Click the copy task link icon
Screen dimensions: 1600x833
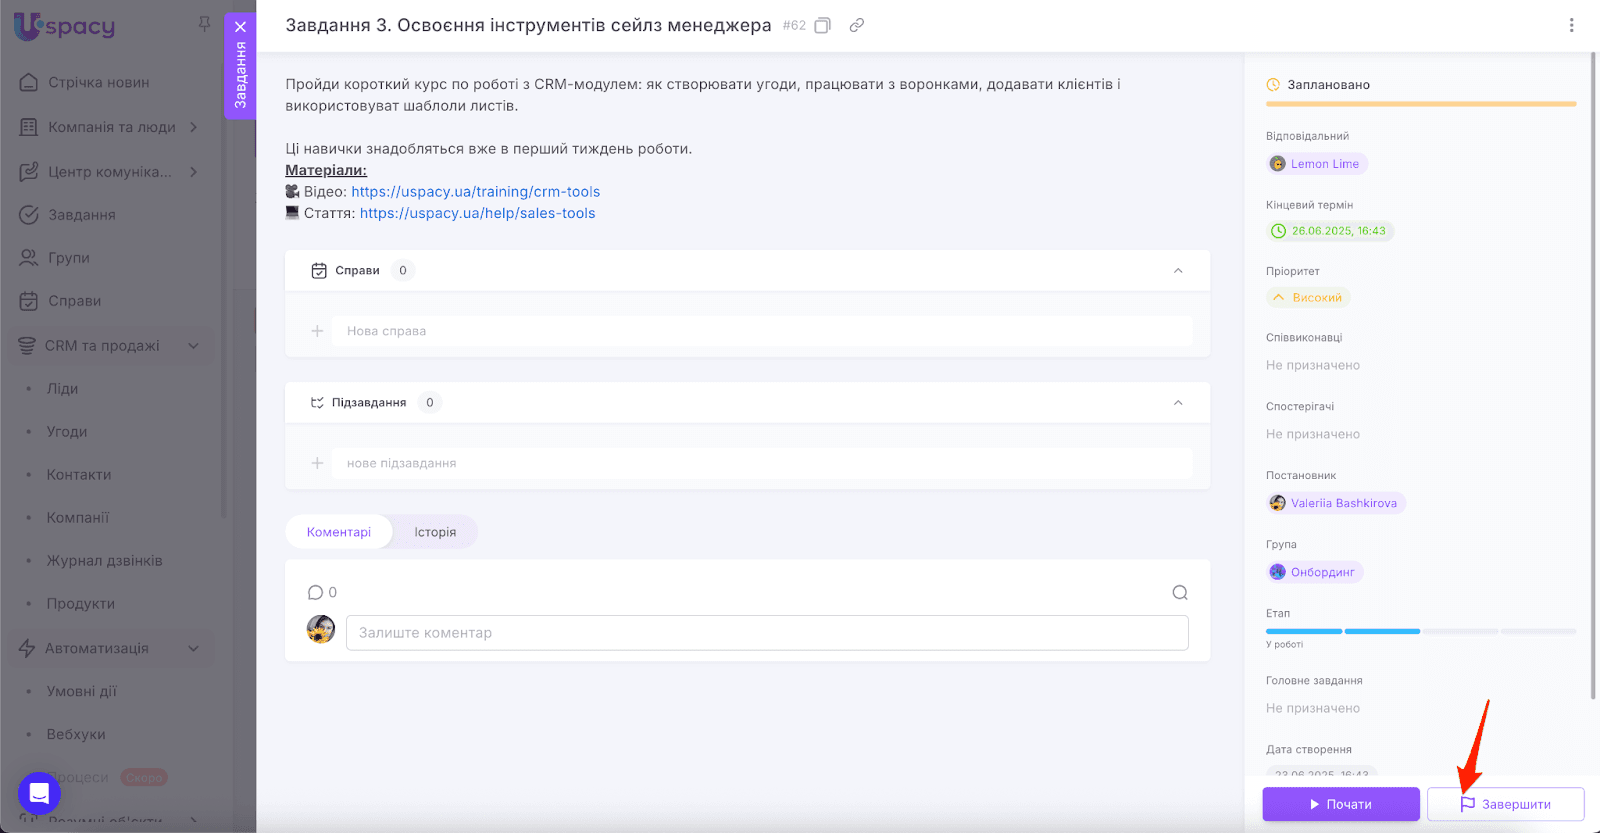(x=856, y=26)
